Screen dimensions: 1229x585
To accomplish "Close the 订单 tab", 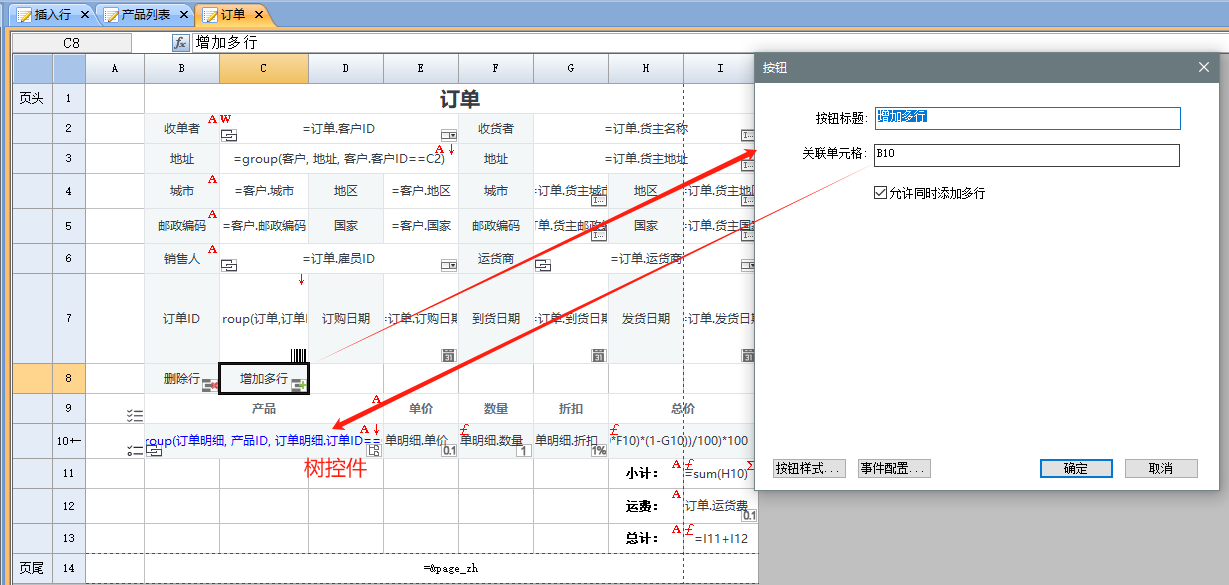I will (x=259, y=15).
